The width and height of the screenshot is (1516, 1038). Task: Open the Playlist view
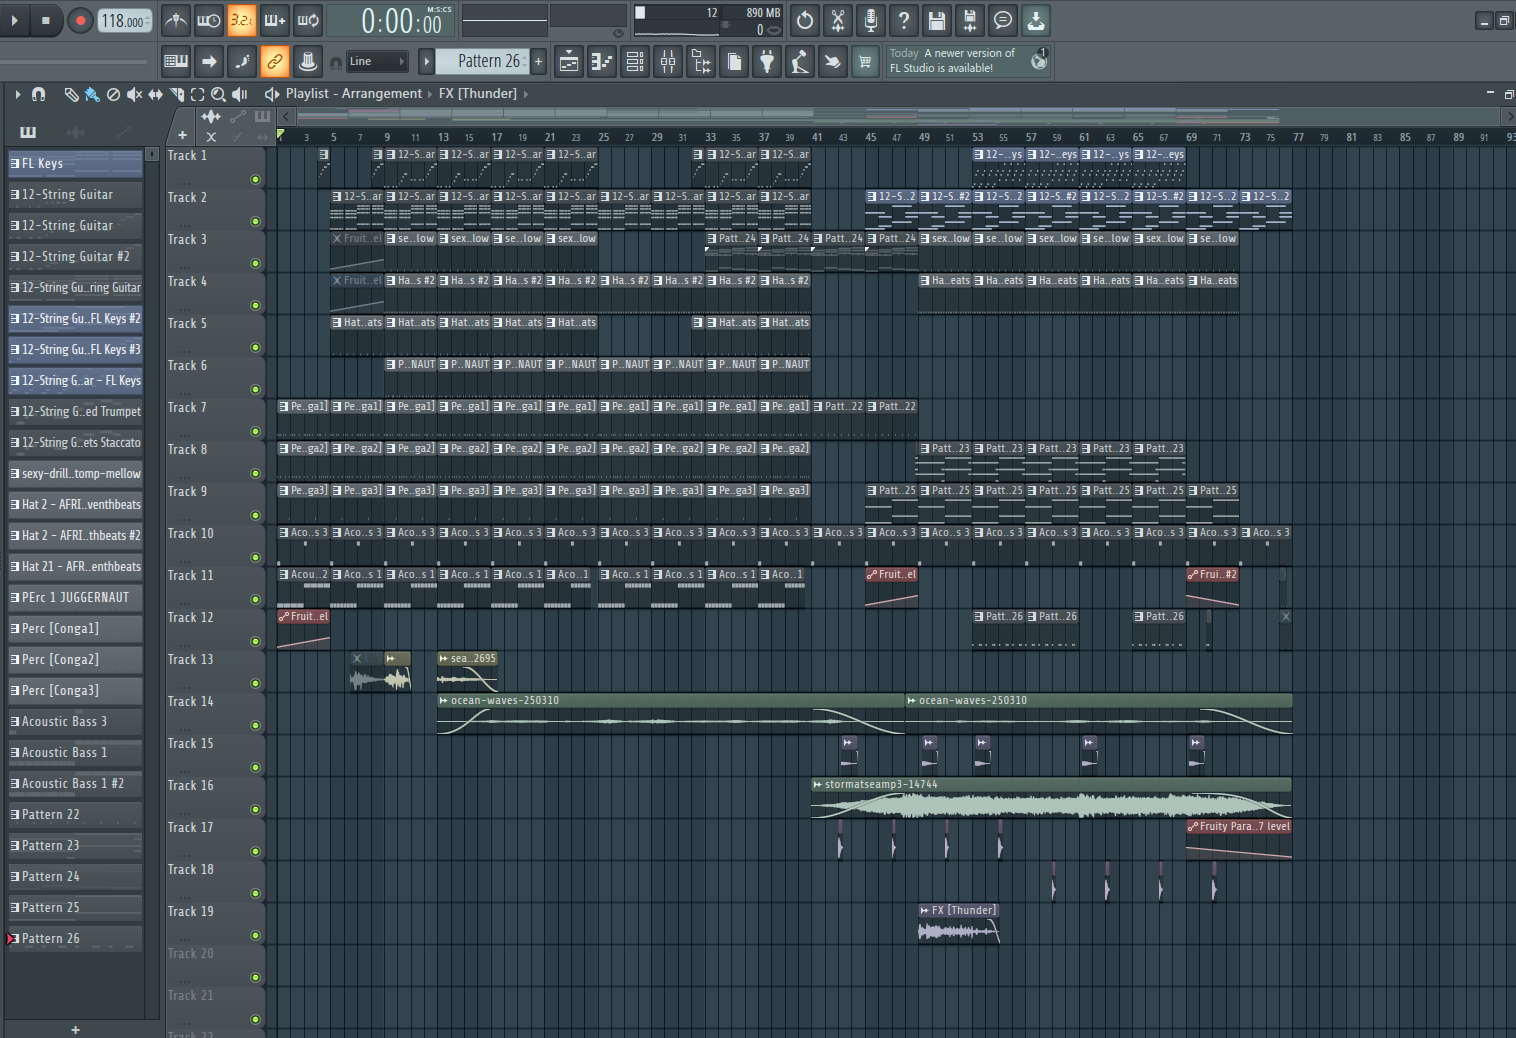(568, 61)
